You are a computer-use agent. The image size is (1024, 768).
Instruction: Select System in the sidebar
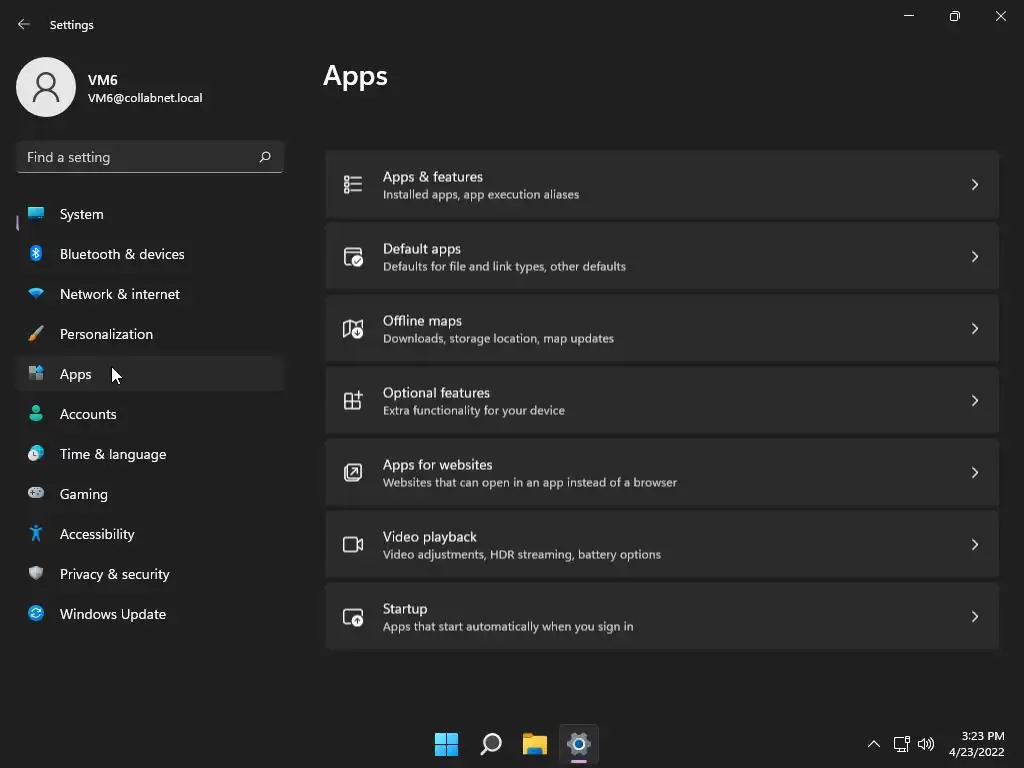click(150, 214)
